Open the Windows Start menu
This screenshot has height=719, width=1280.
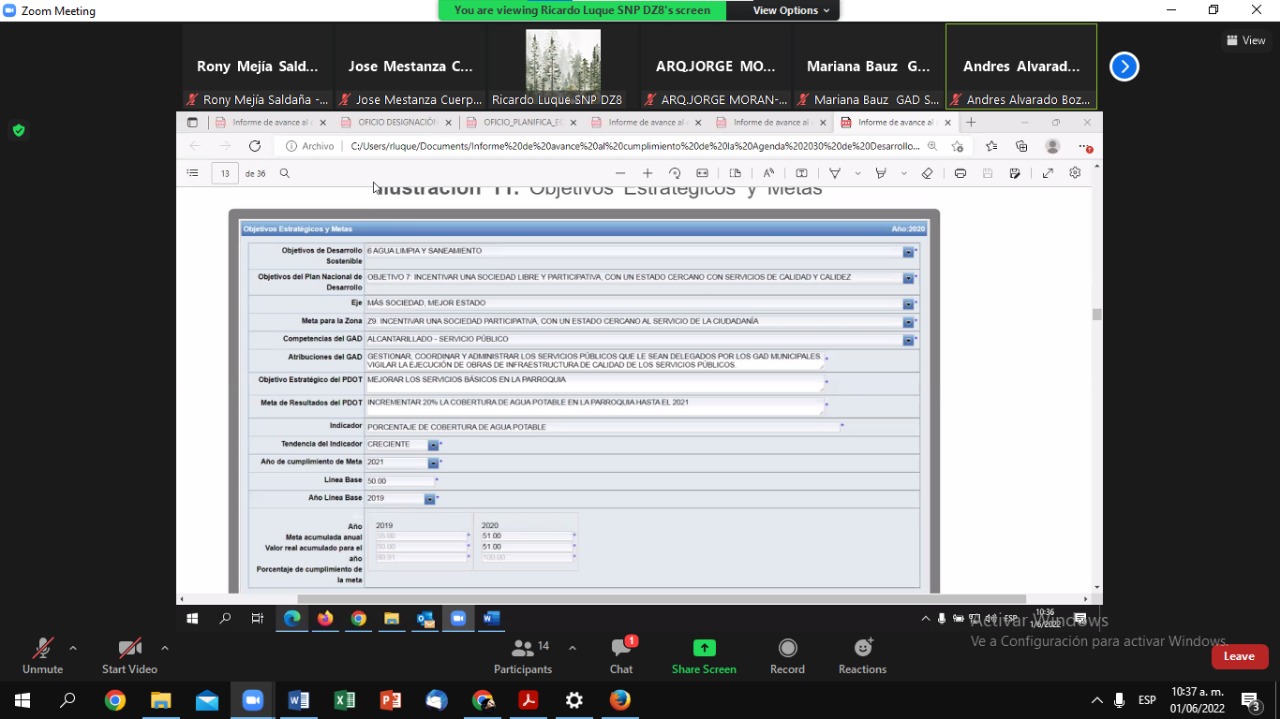pyautogui.click(x=22, y=700)
